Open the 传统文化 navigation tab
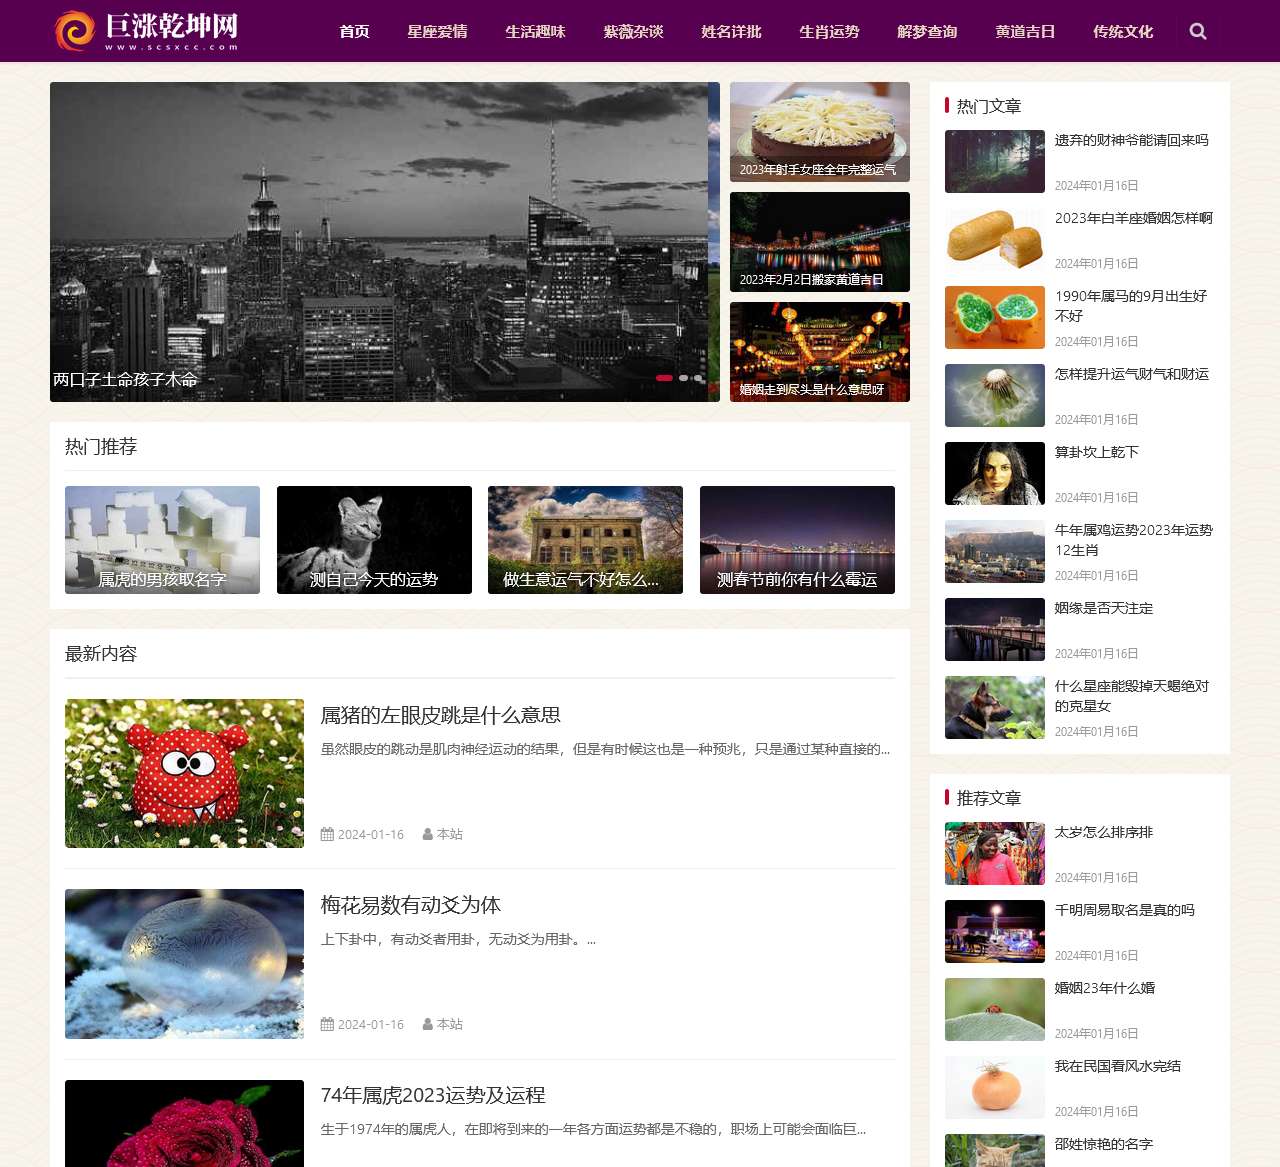 click(x=1122, y=31)
